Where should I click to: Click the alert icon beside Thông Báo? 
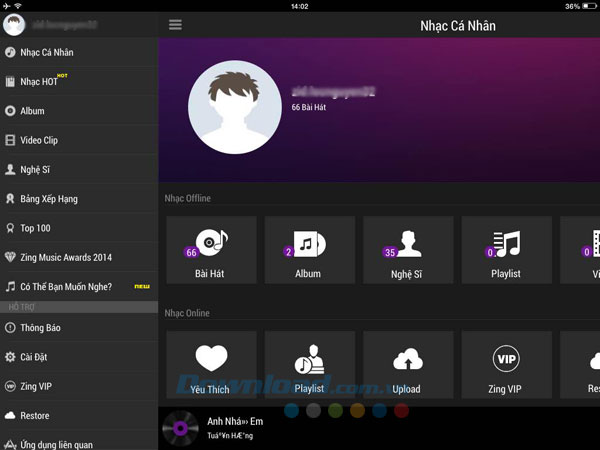[10, 328]
